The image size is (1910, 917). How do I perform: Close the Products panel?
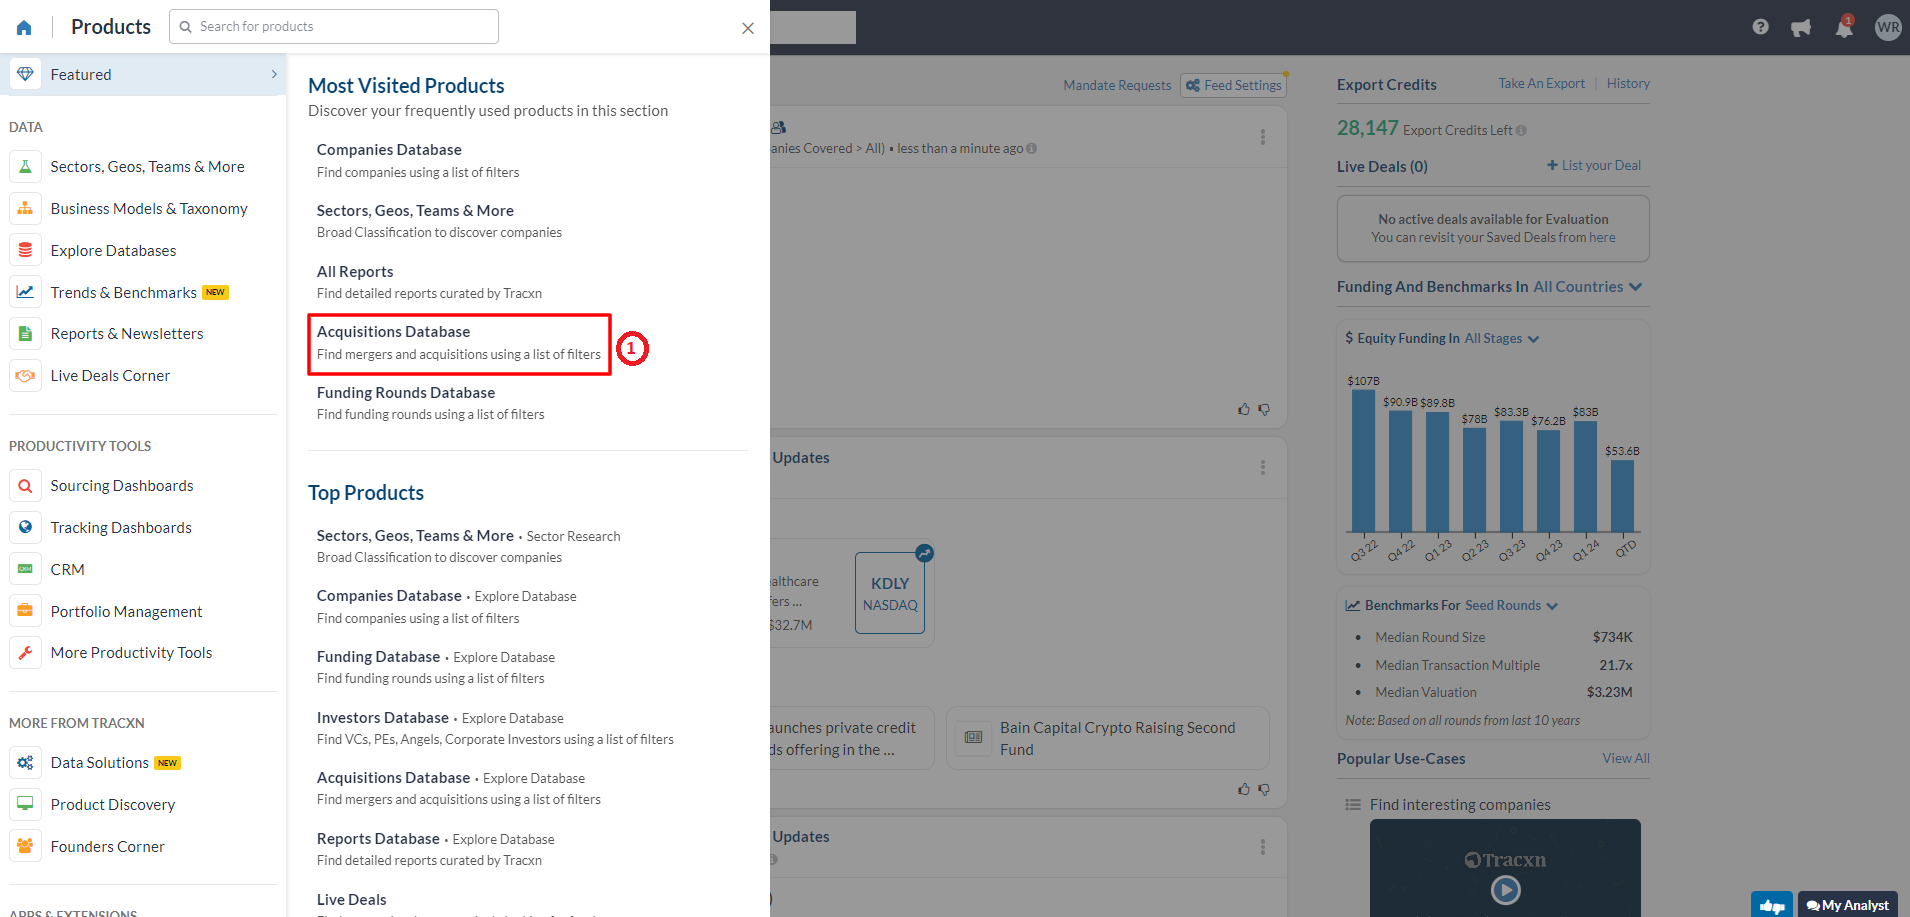[748, 28]
